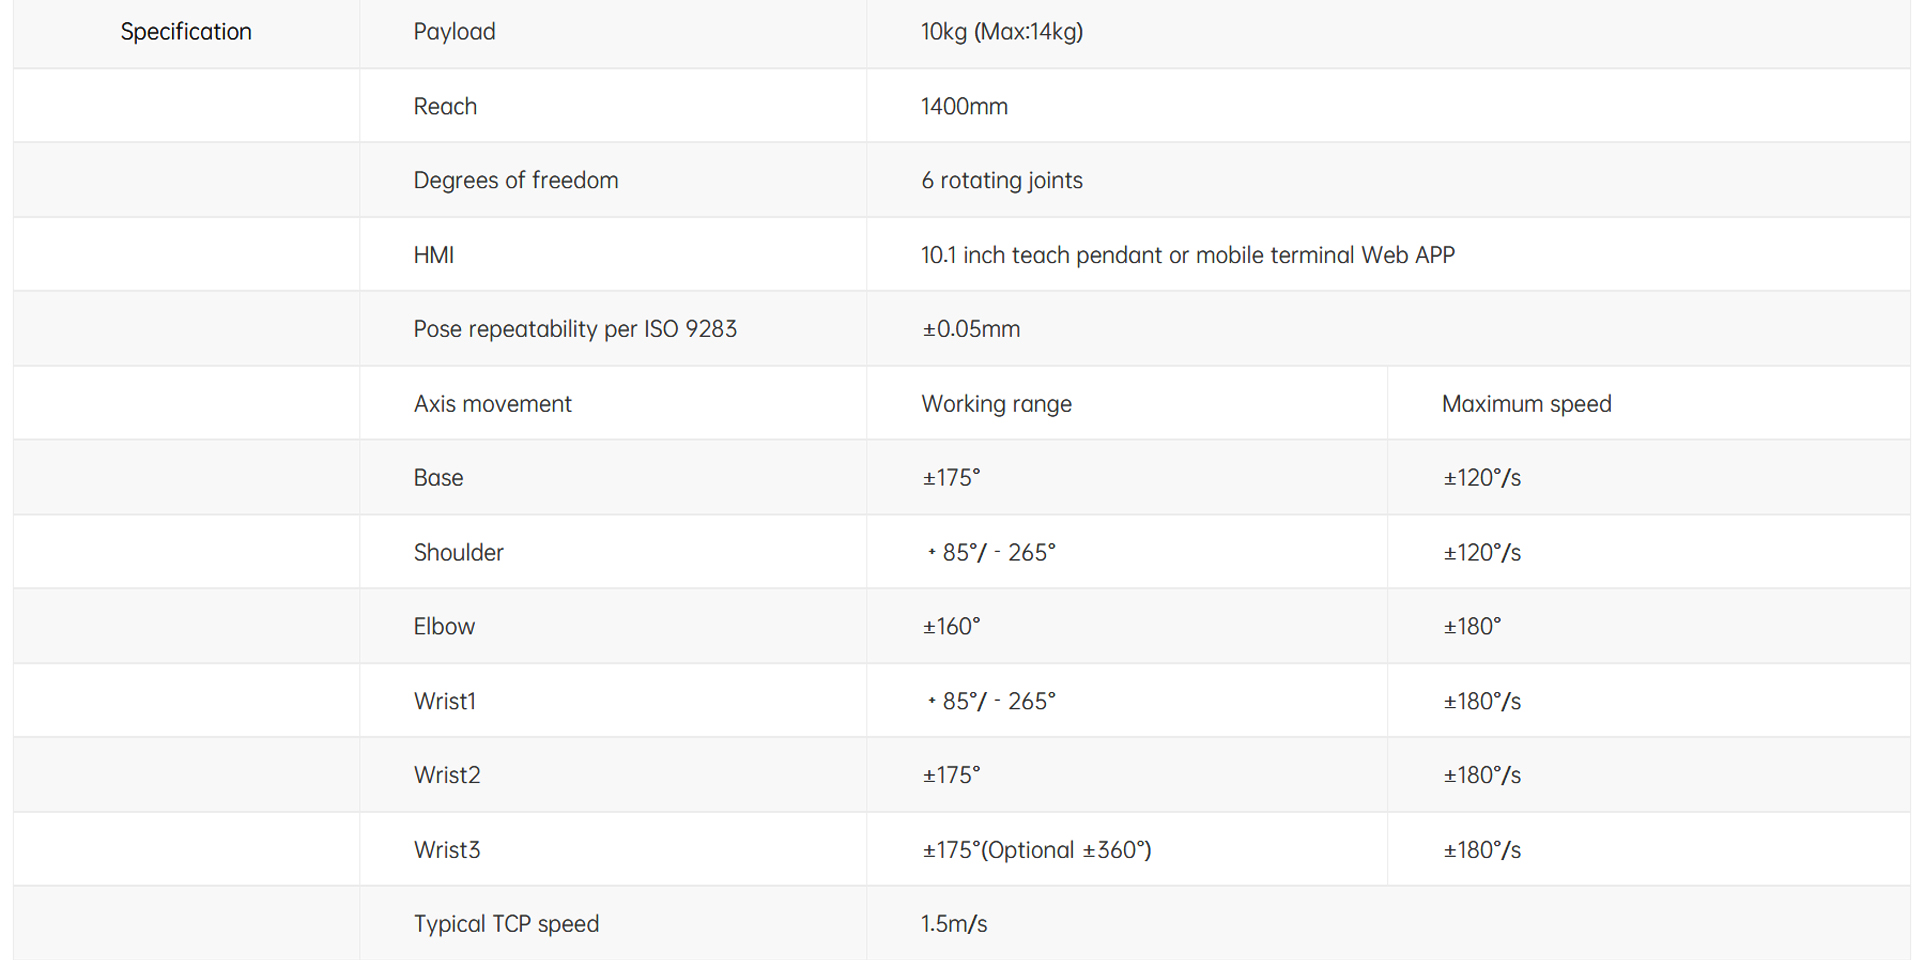Click the Wrist1 row label

pos(445,701)
